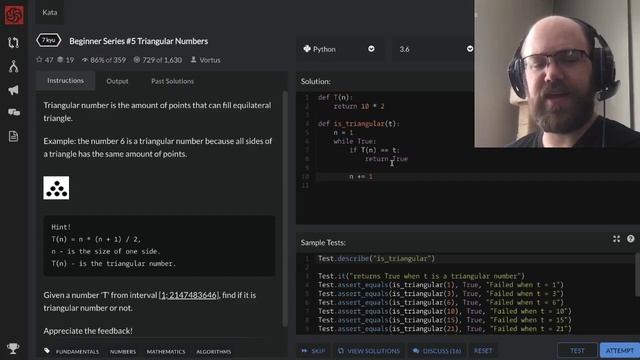Open the chat discussions sidebar icon
This screenshot has width=640, height=360.
(13, 112)
